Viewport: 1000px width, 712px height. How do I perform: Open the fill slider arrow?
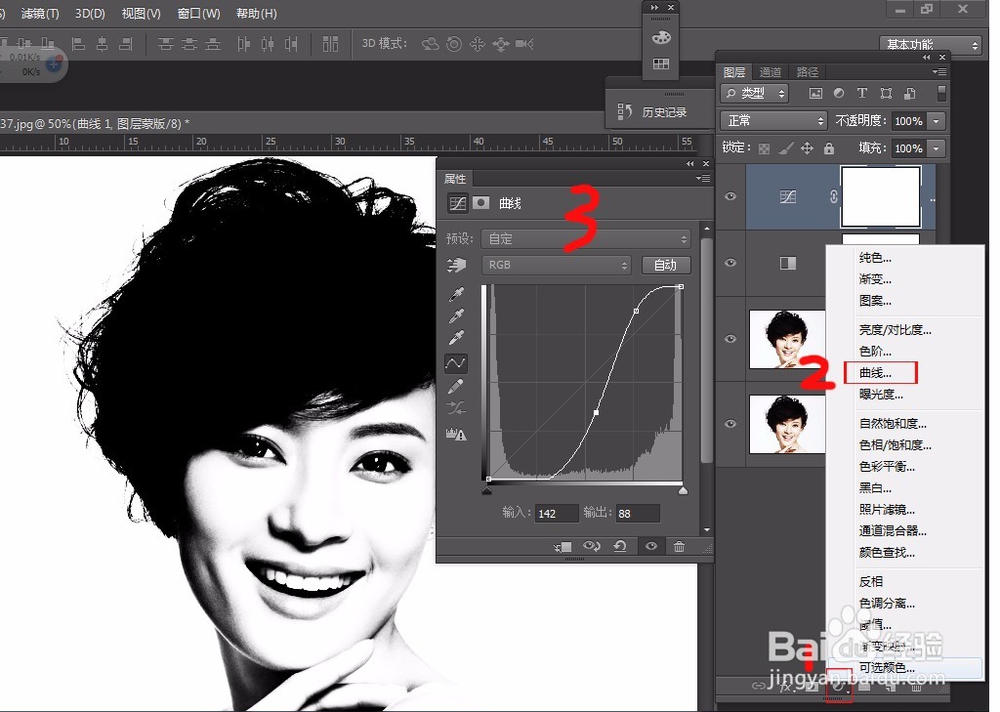(x=936, y=149)
